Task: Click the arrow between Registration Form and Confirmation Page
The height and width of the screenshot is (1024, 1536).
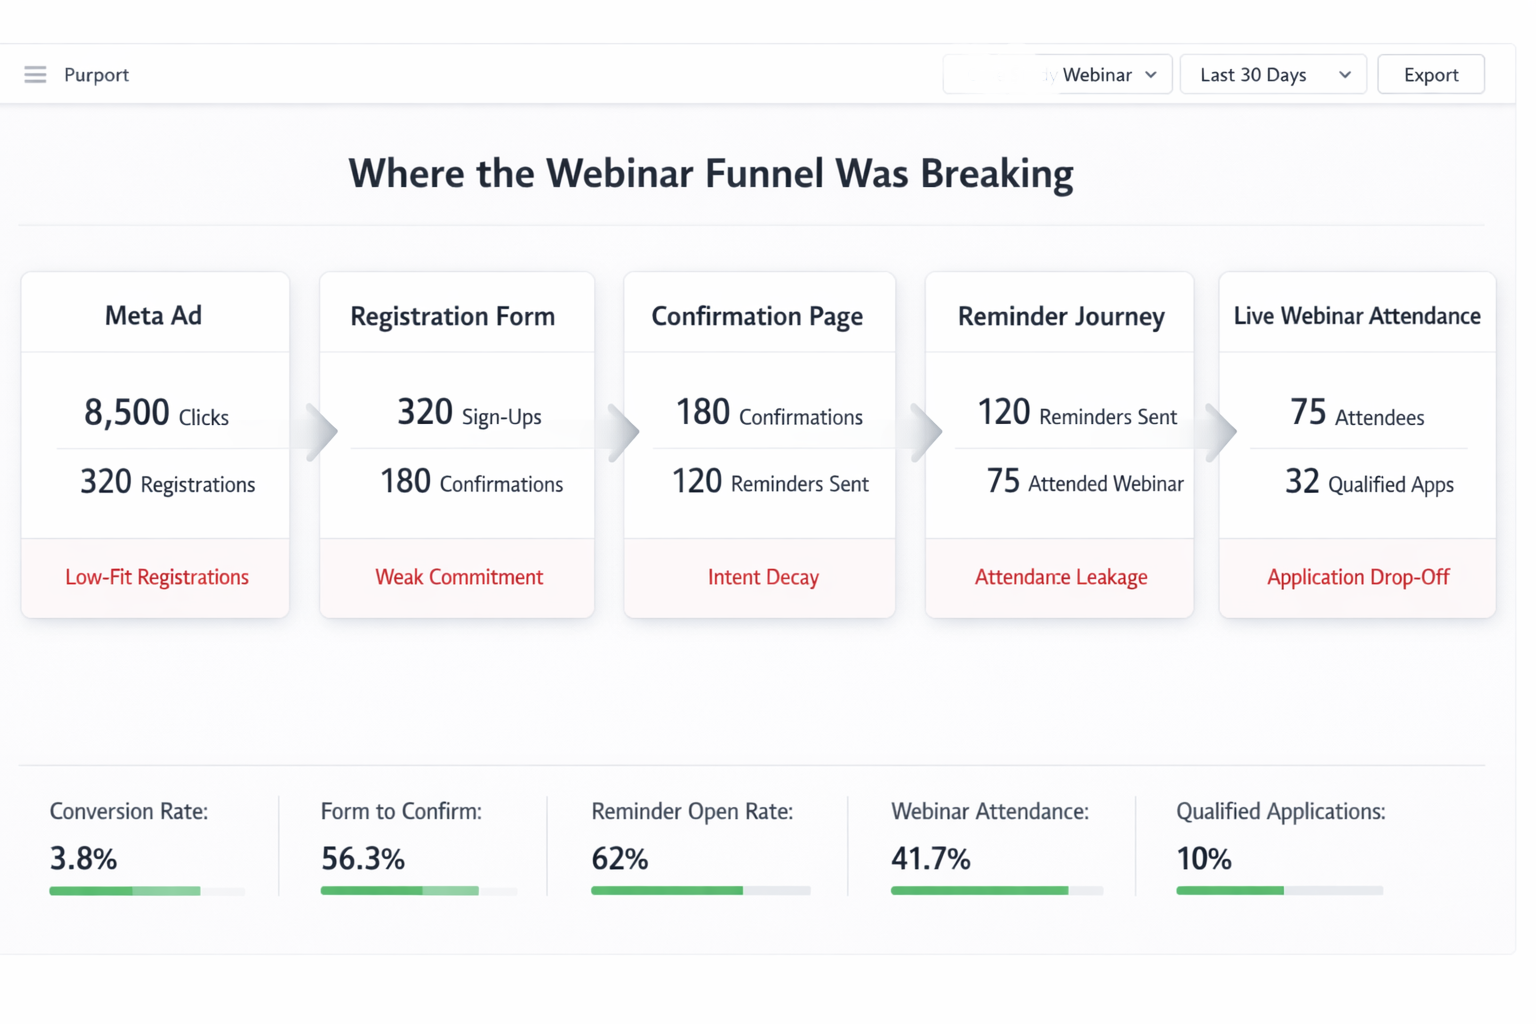Action: (x=623, y=432)
